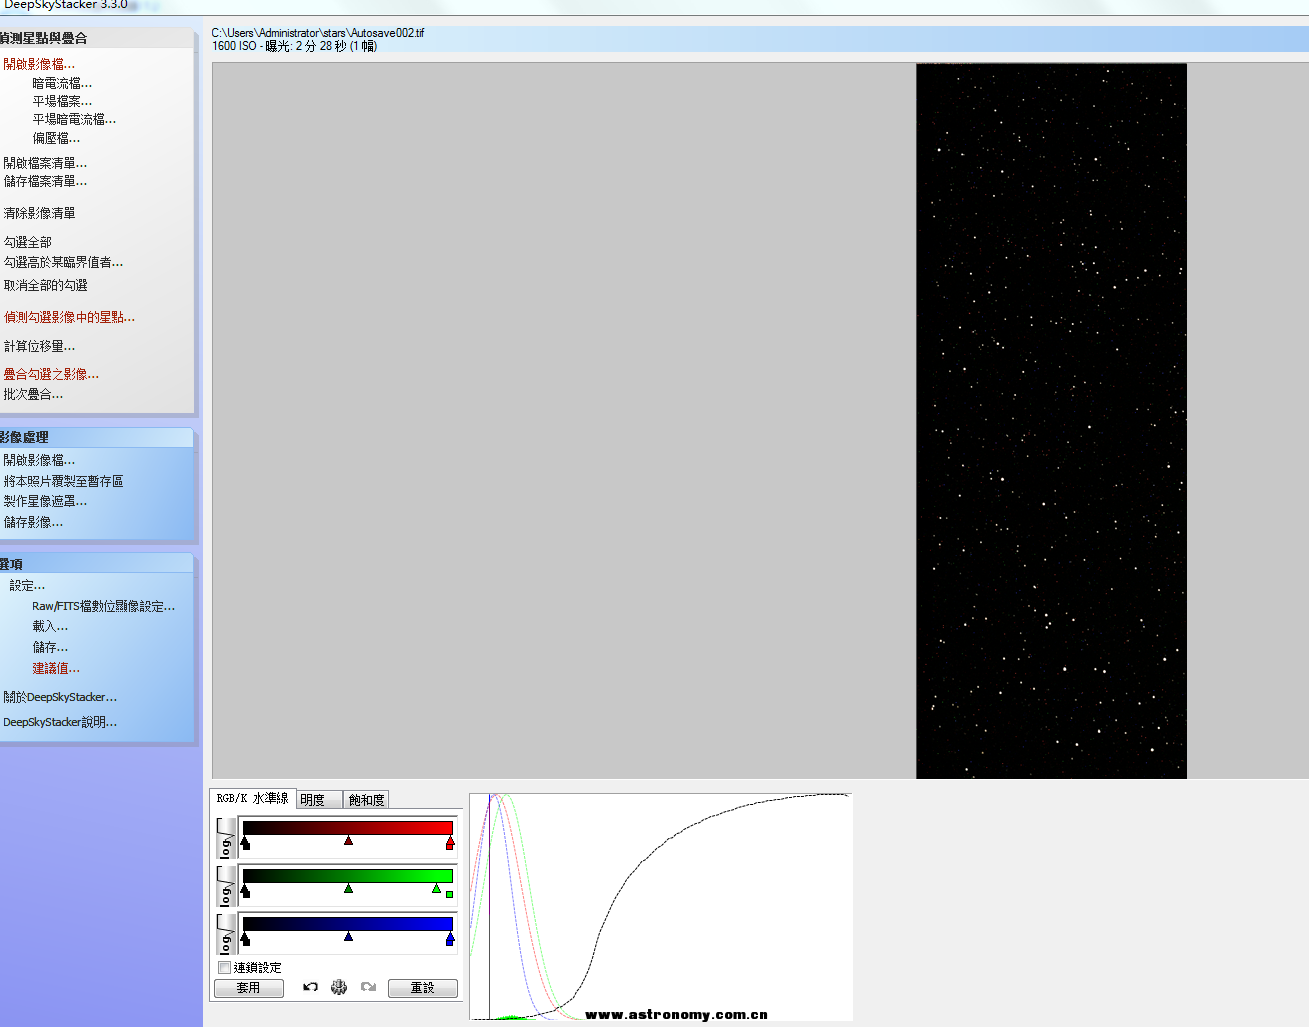The image size is (1309, 1027).
Task: Click the gear settings icon beside the 套用 button
Action: 339,987
